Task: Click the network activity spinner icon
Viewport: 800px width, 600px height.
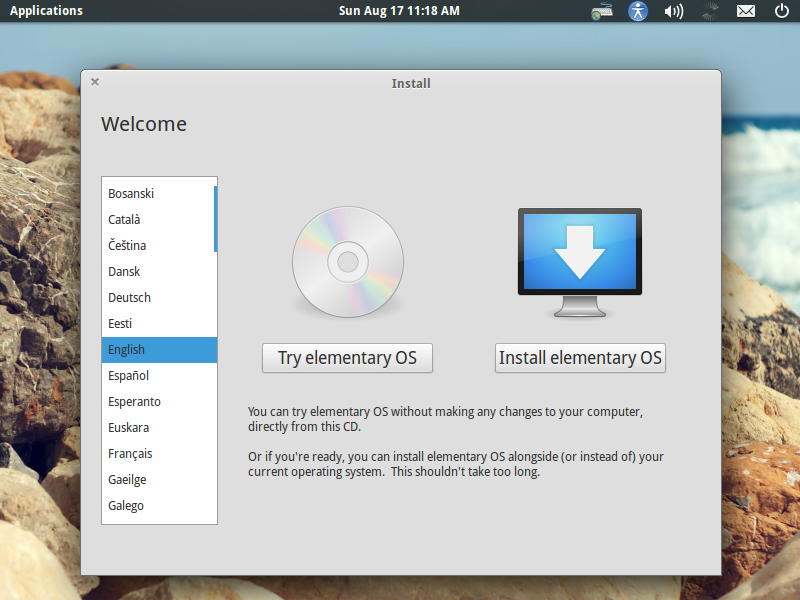Action: click(710, 11)
